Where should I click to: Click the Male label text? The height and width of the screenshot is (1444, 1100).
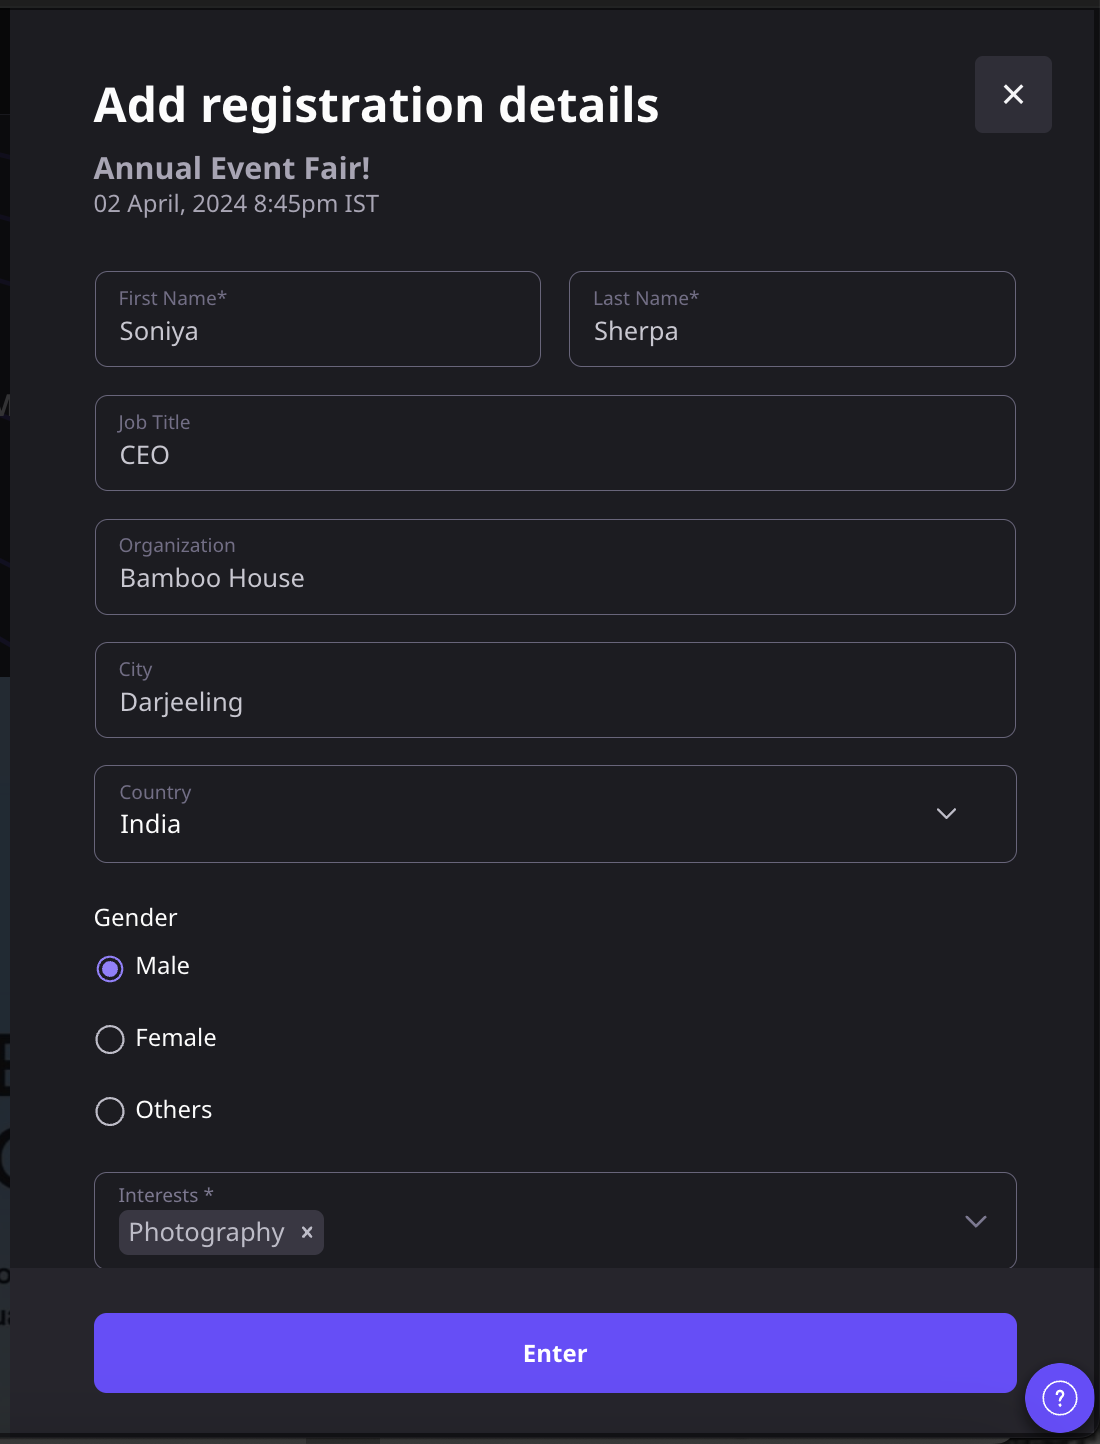pyautogui.click(x=163, y=966)
